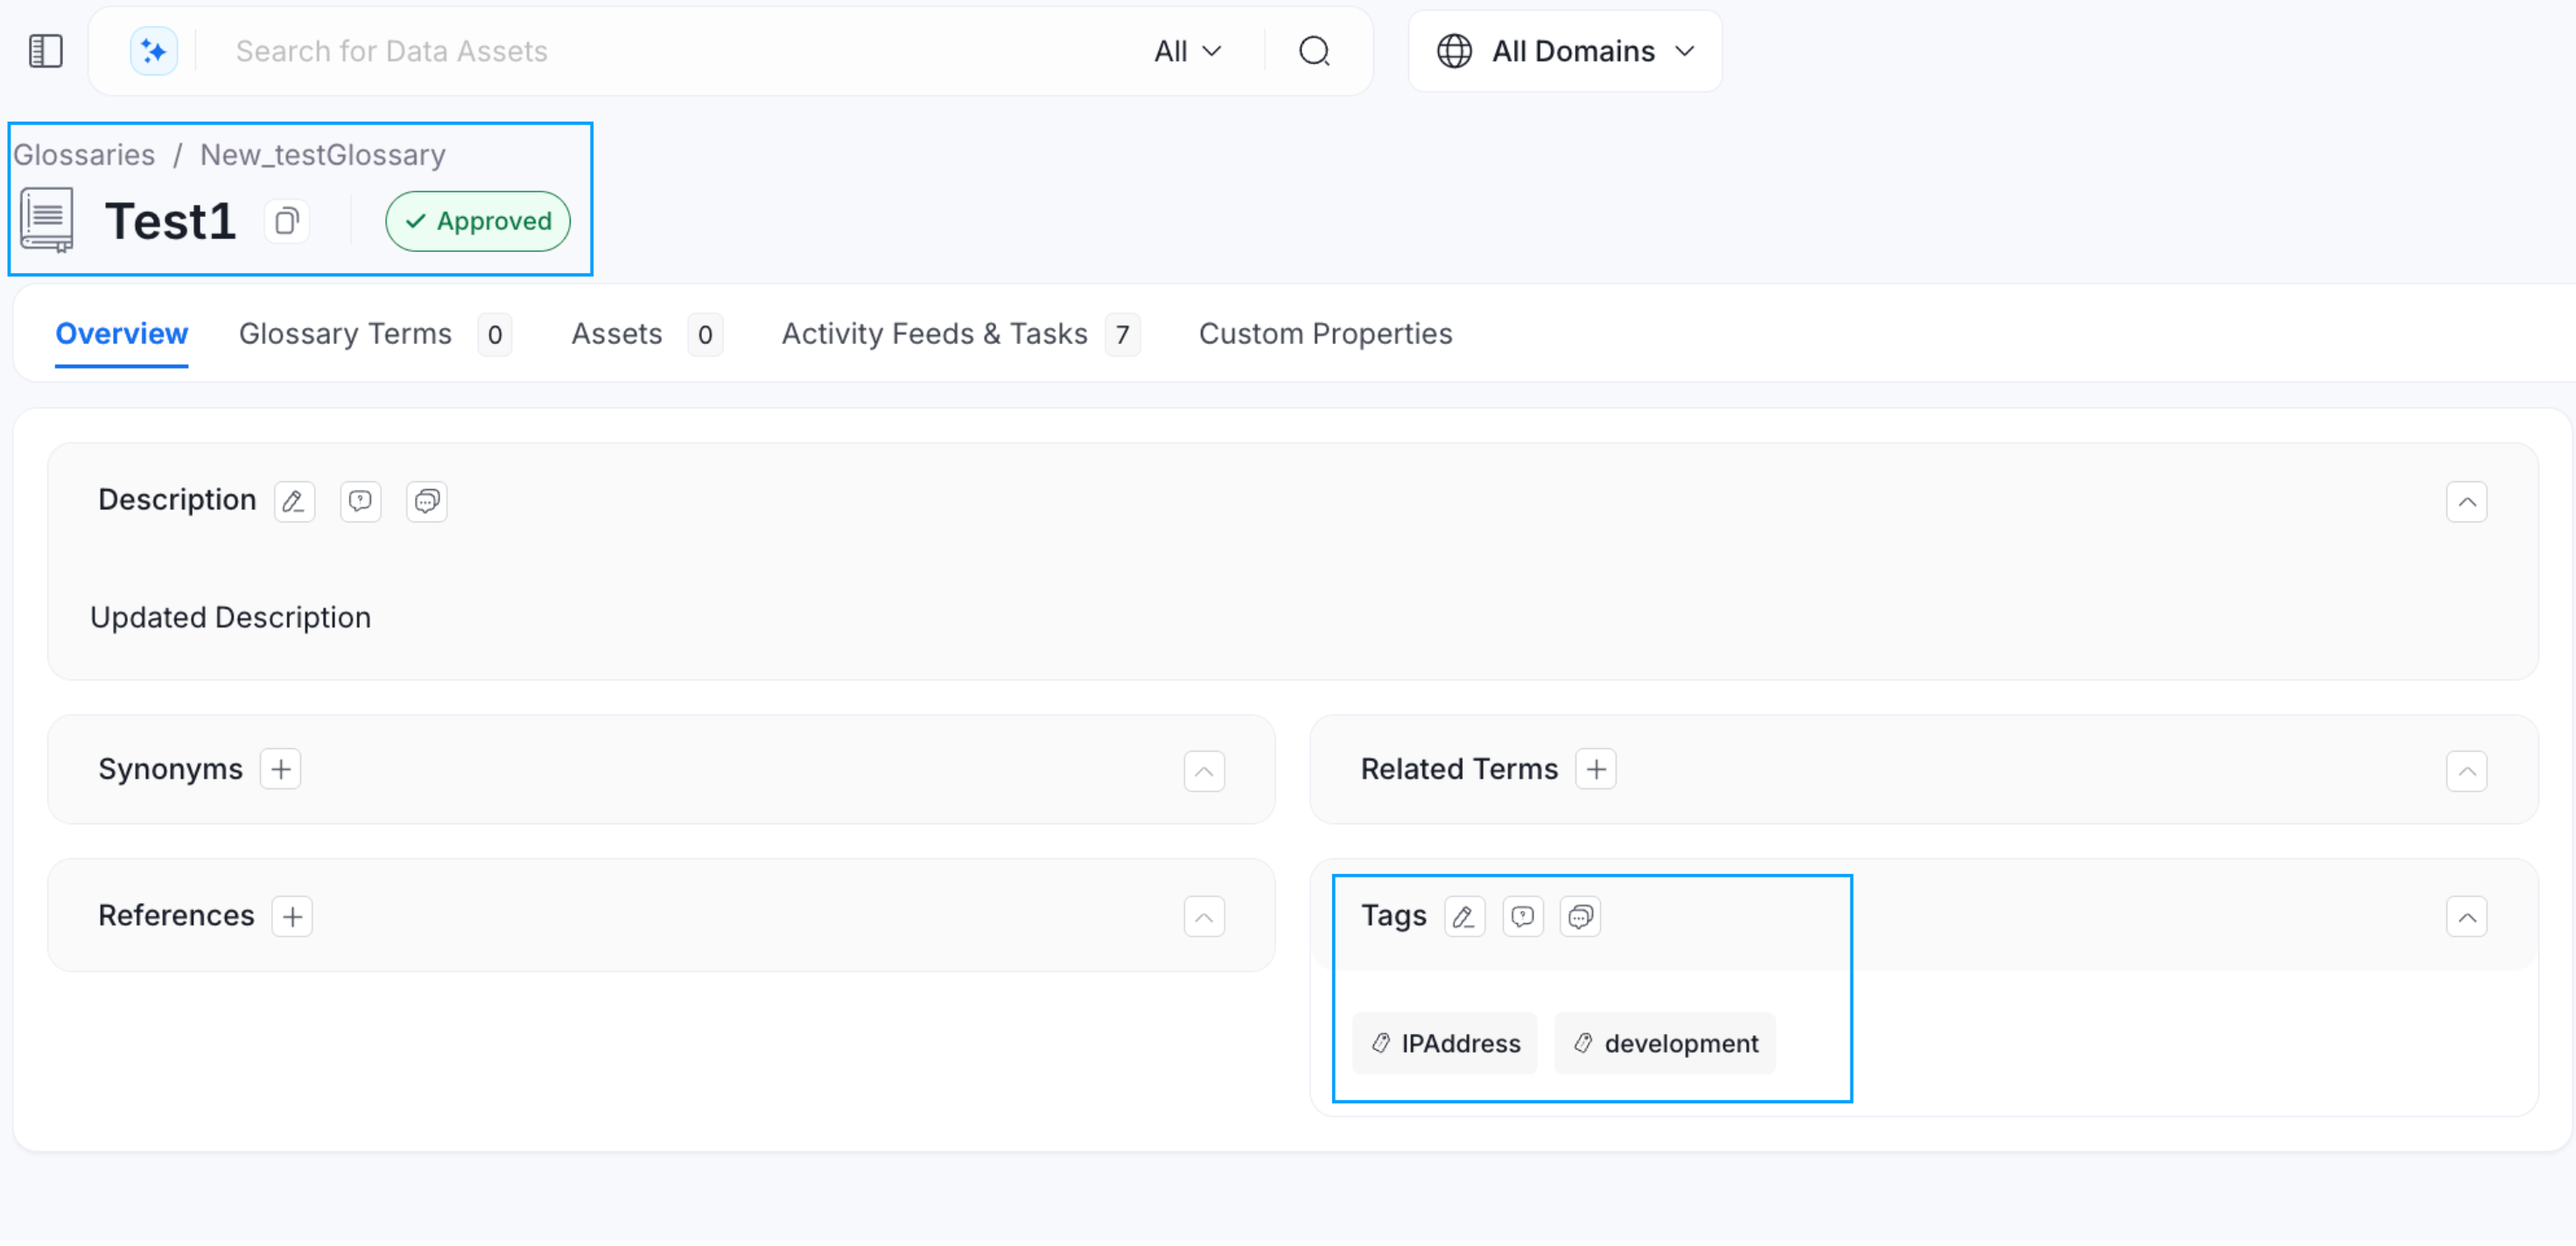This screenshot has height=1246, width=2576.
Task: Open the Tags conversation icon
Action: coord(1580,916)
